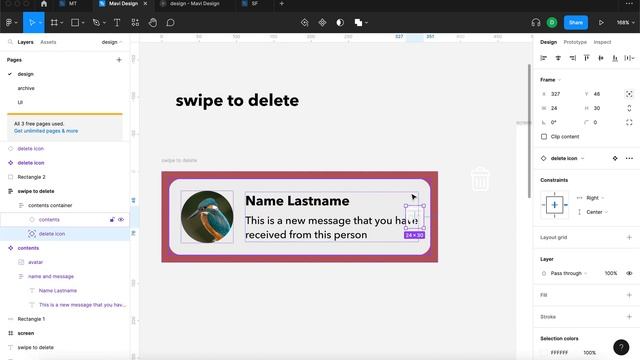Add a new file tab with plus
Image resolution: width=640 pixels, height=360 pixels.
tap(281, 4)
